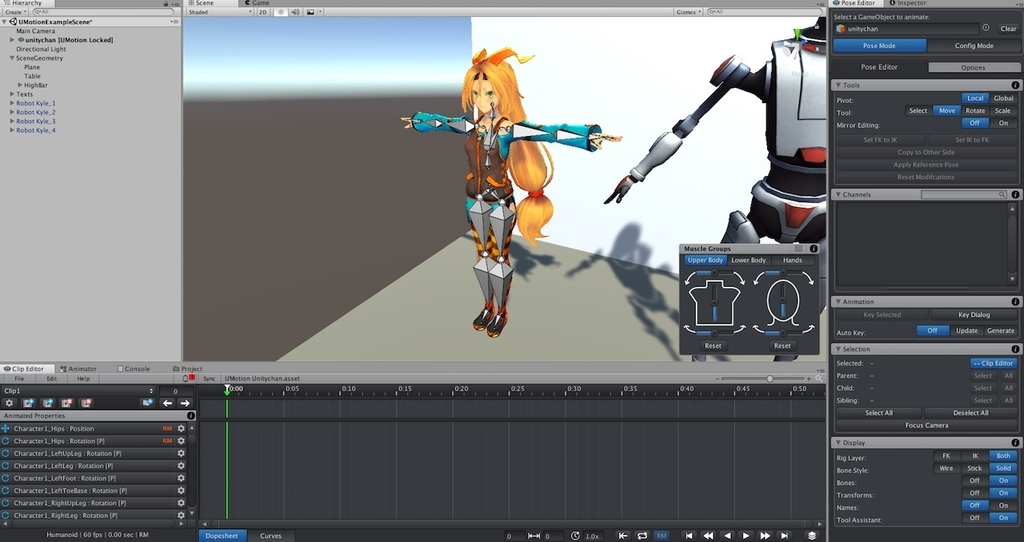The image size is (1024, 542).
Task: Set Pivot to Global
Action: 1003,98
